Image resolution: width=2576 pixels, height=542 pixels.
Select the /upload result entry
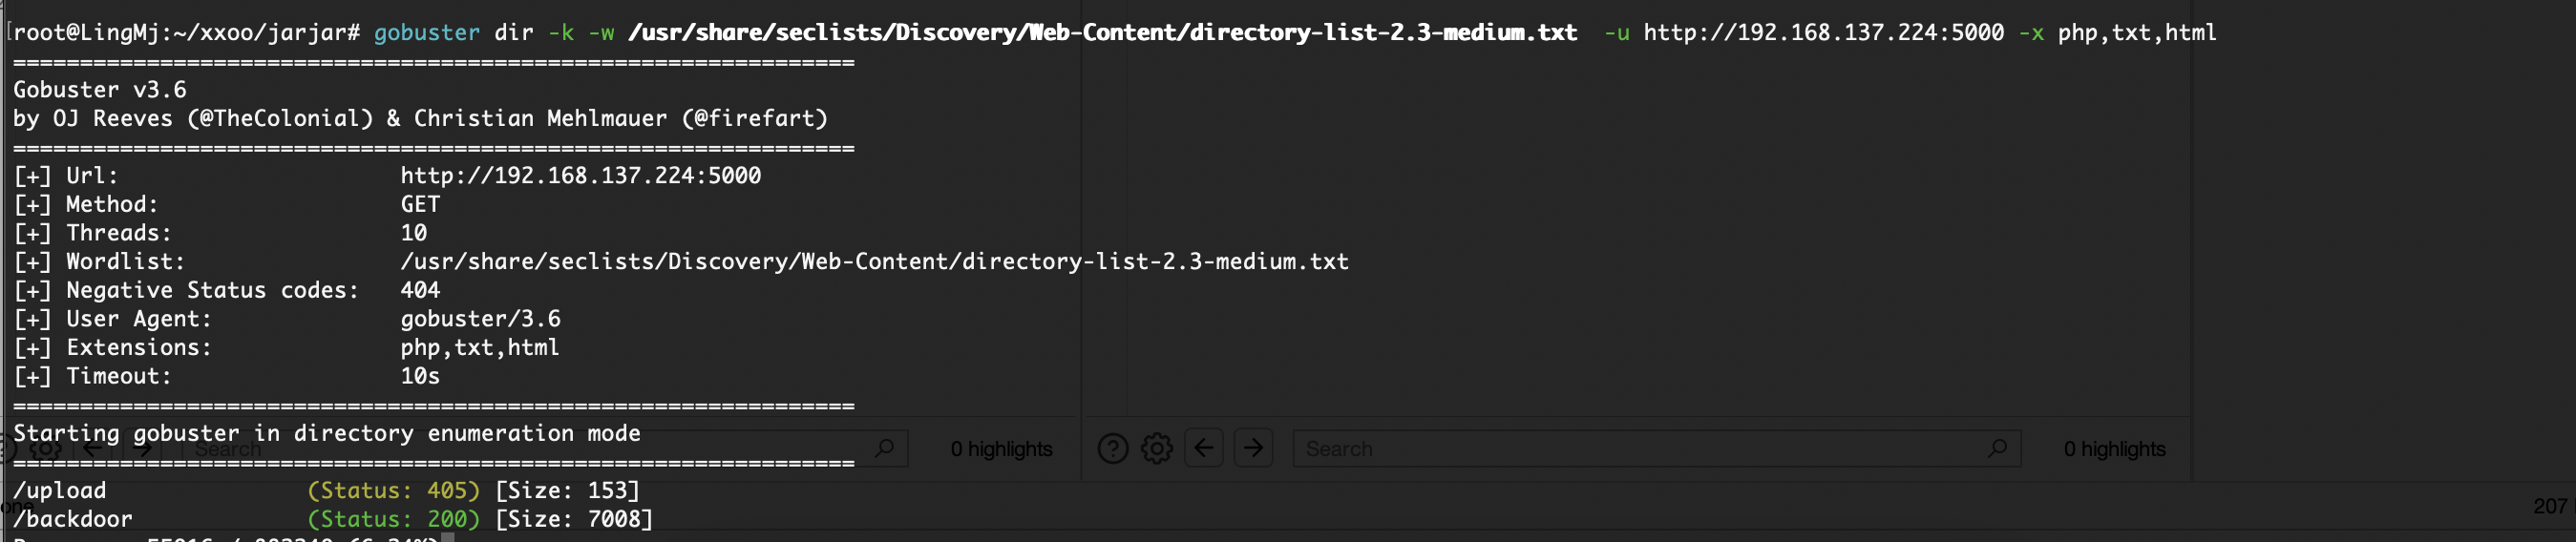point(59,490)
